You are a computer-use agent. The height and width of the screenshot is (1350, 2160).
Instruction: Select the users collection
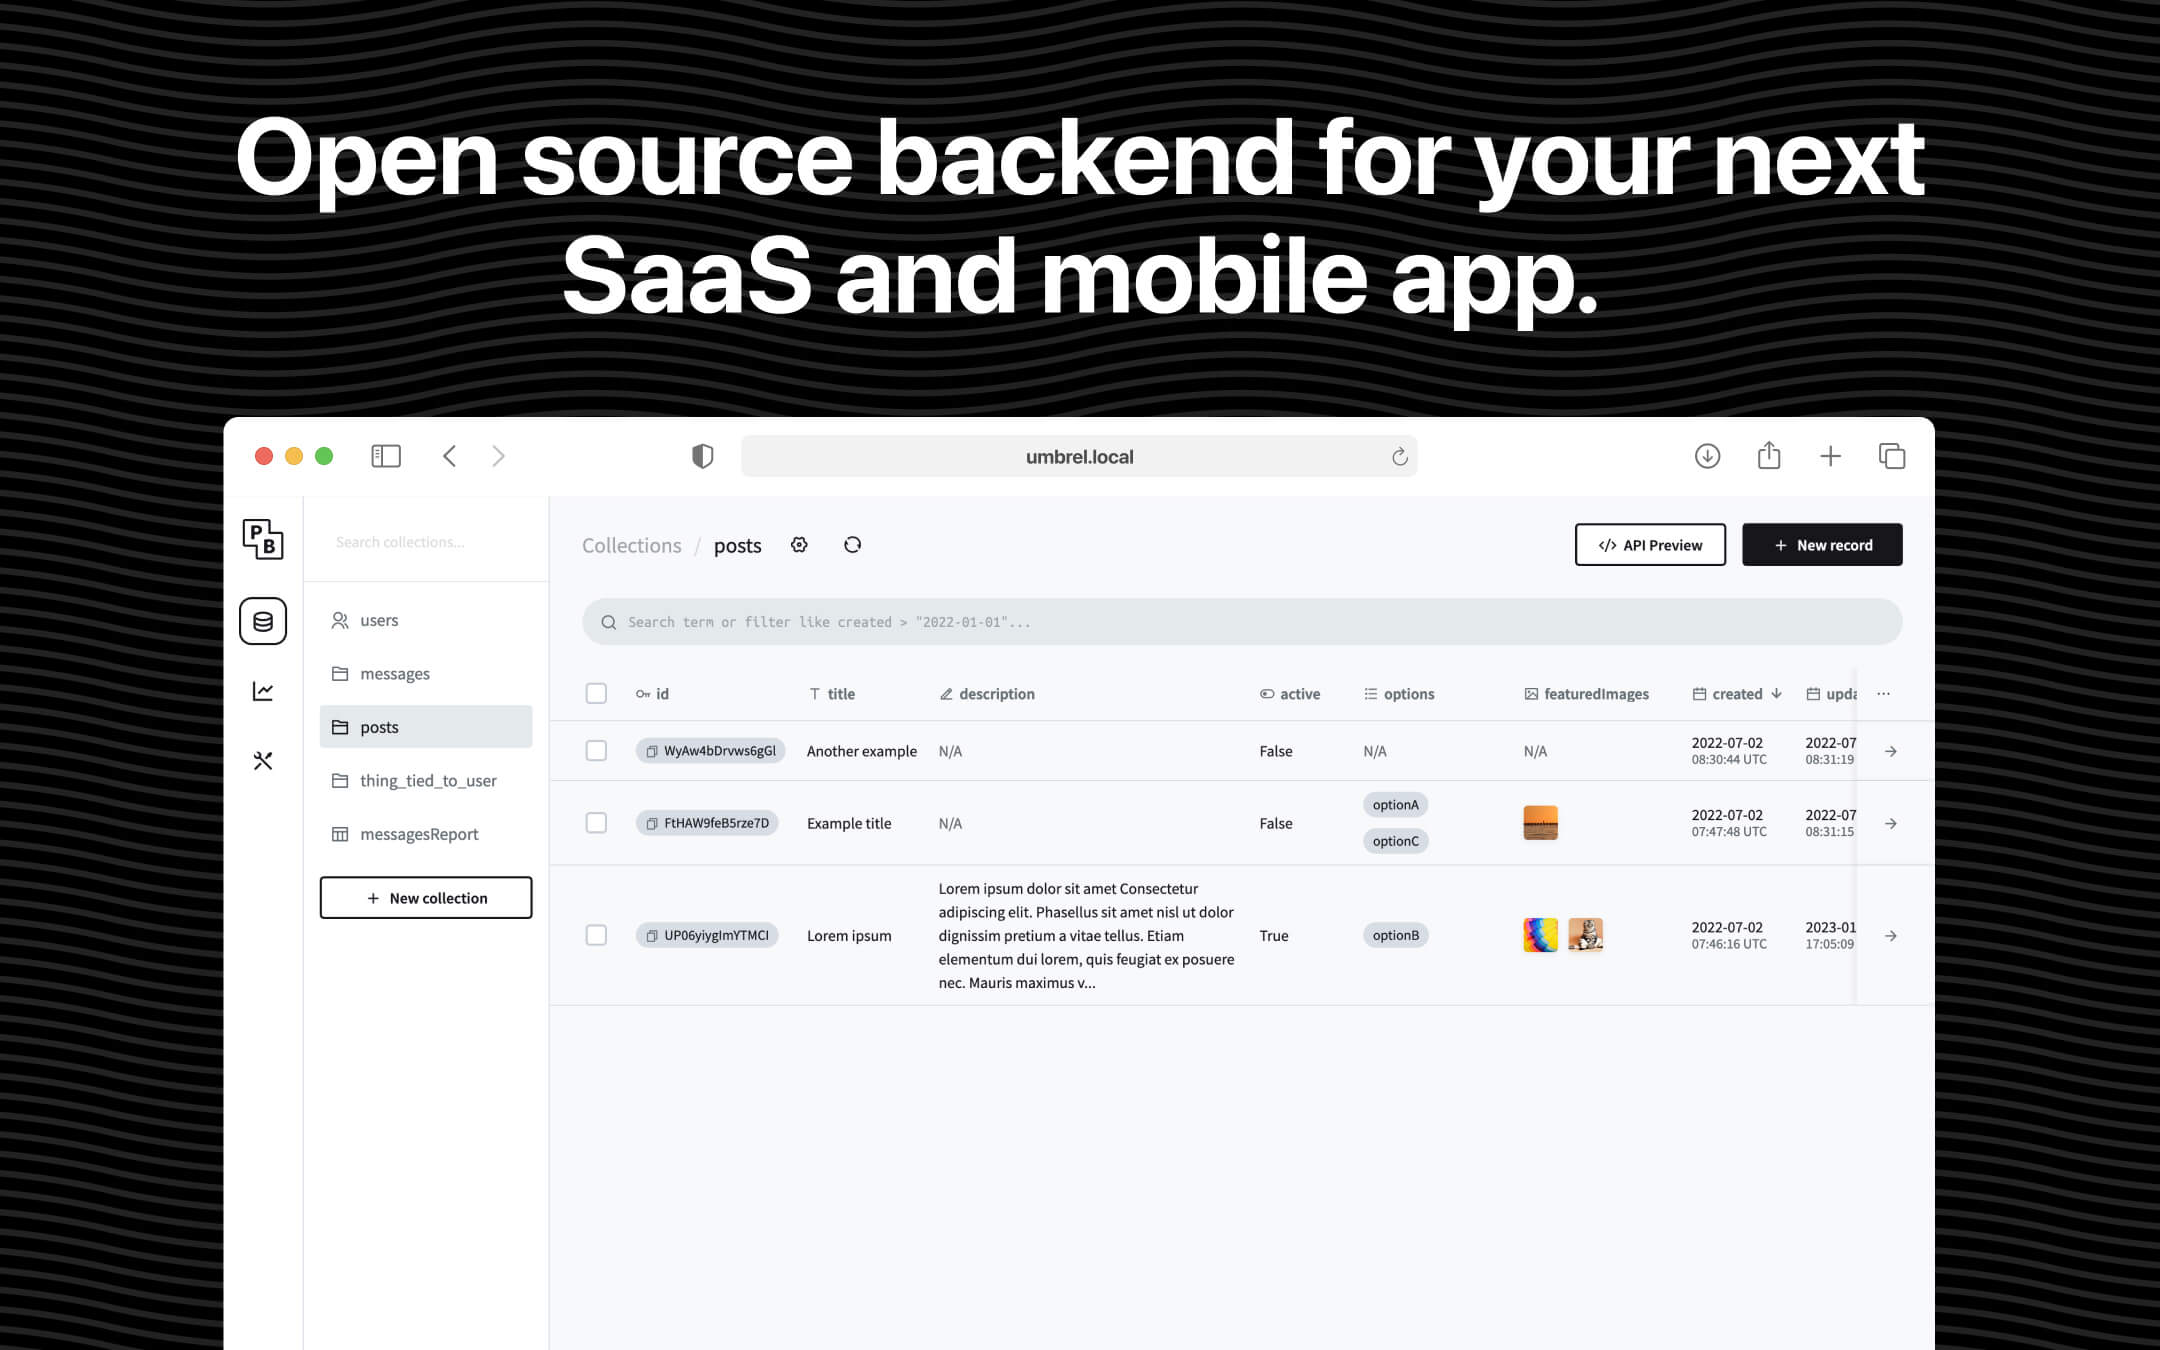coord(379,620)
